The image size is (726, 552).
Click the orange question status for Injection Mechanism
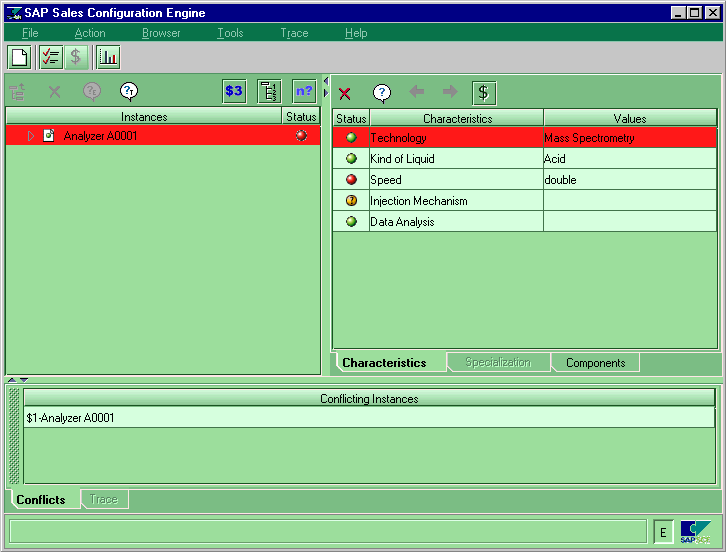pos(351,201)
